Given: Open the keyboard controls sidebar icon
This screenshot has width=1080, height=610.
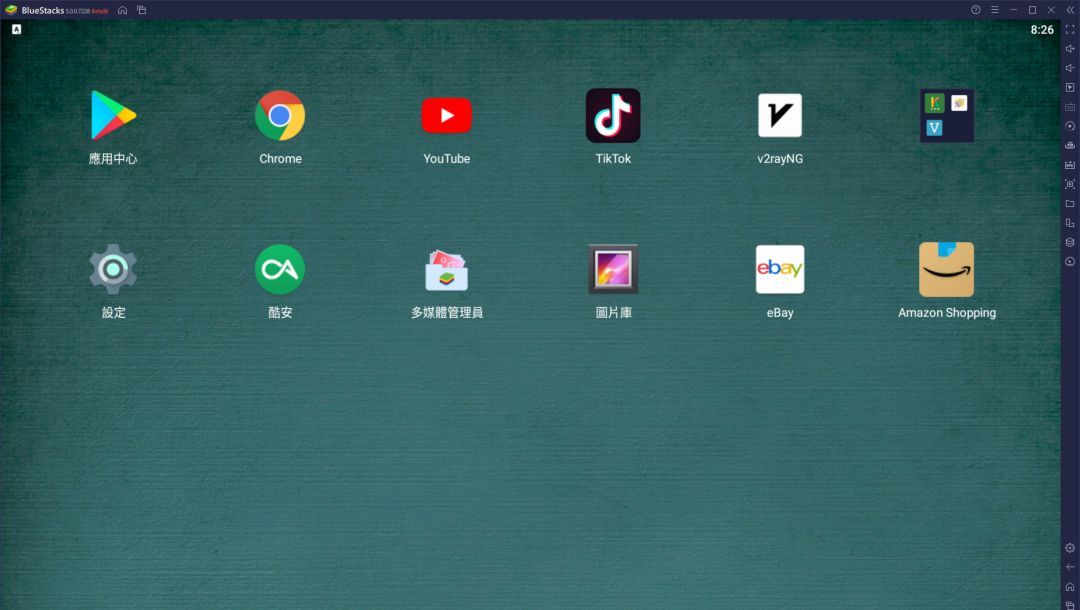Looking at the screenshot, I should click(x=1070, y=107).
